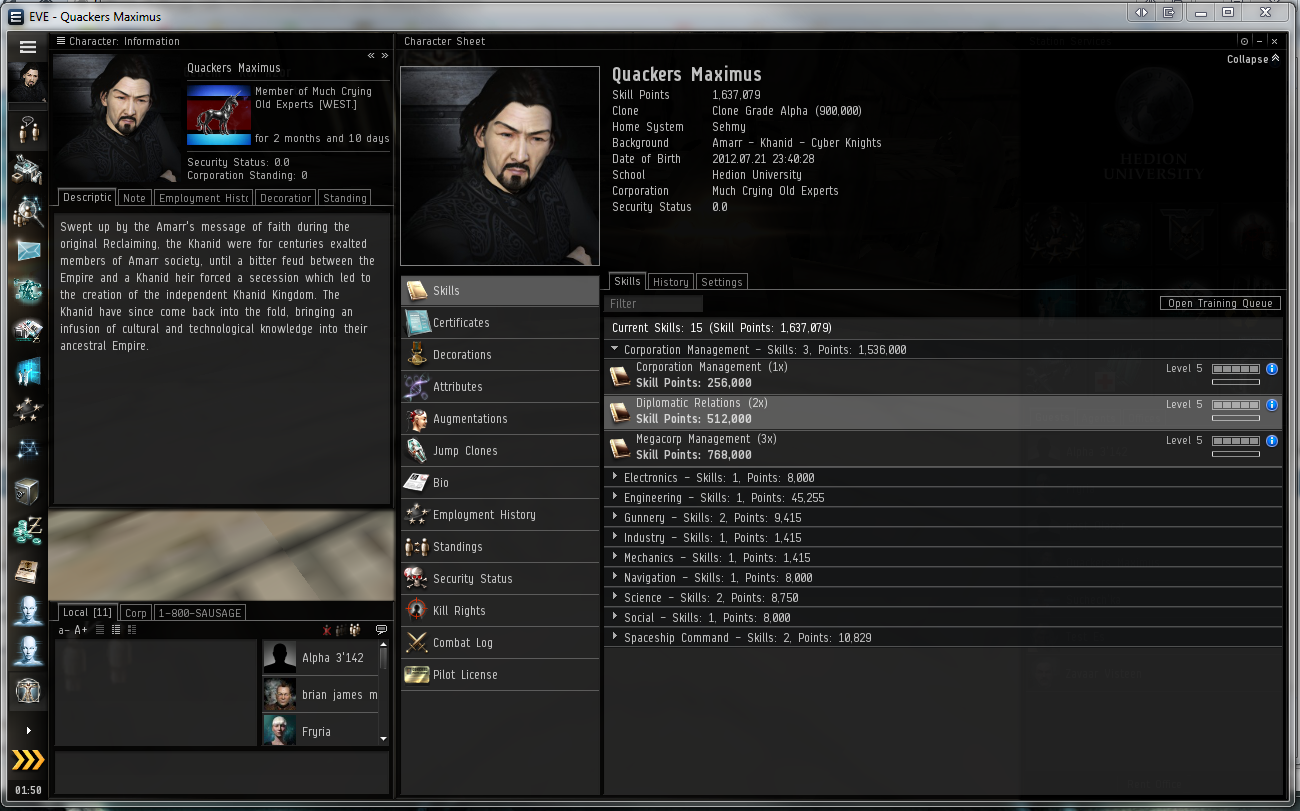Click the four-stars icon in the sidebar
This screenshot has width=1300, height=811.
pos(28,410)
